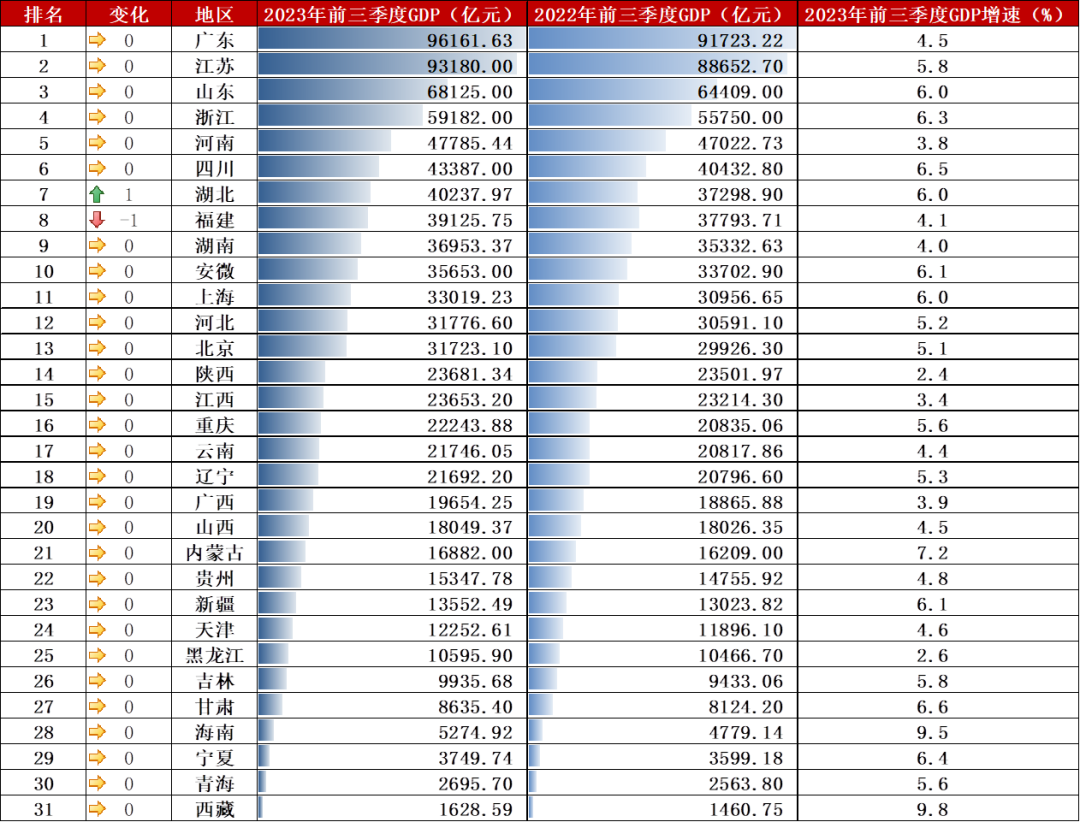Screen dimensions: 1080x822
Task: Click the orange arrow icon in 四川 row
Action: [x=97, y=168]
